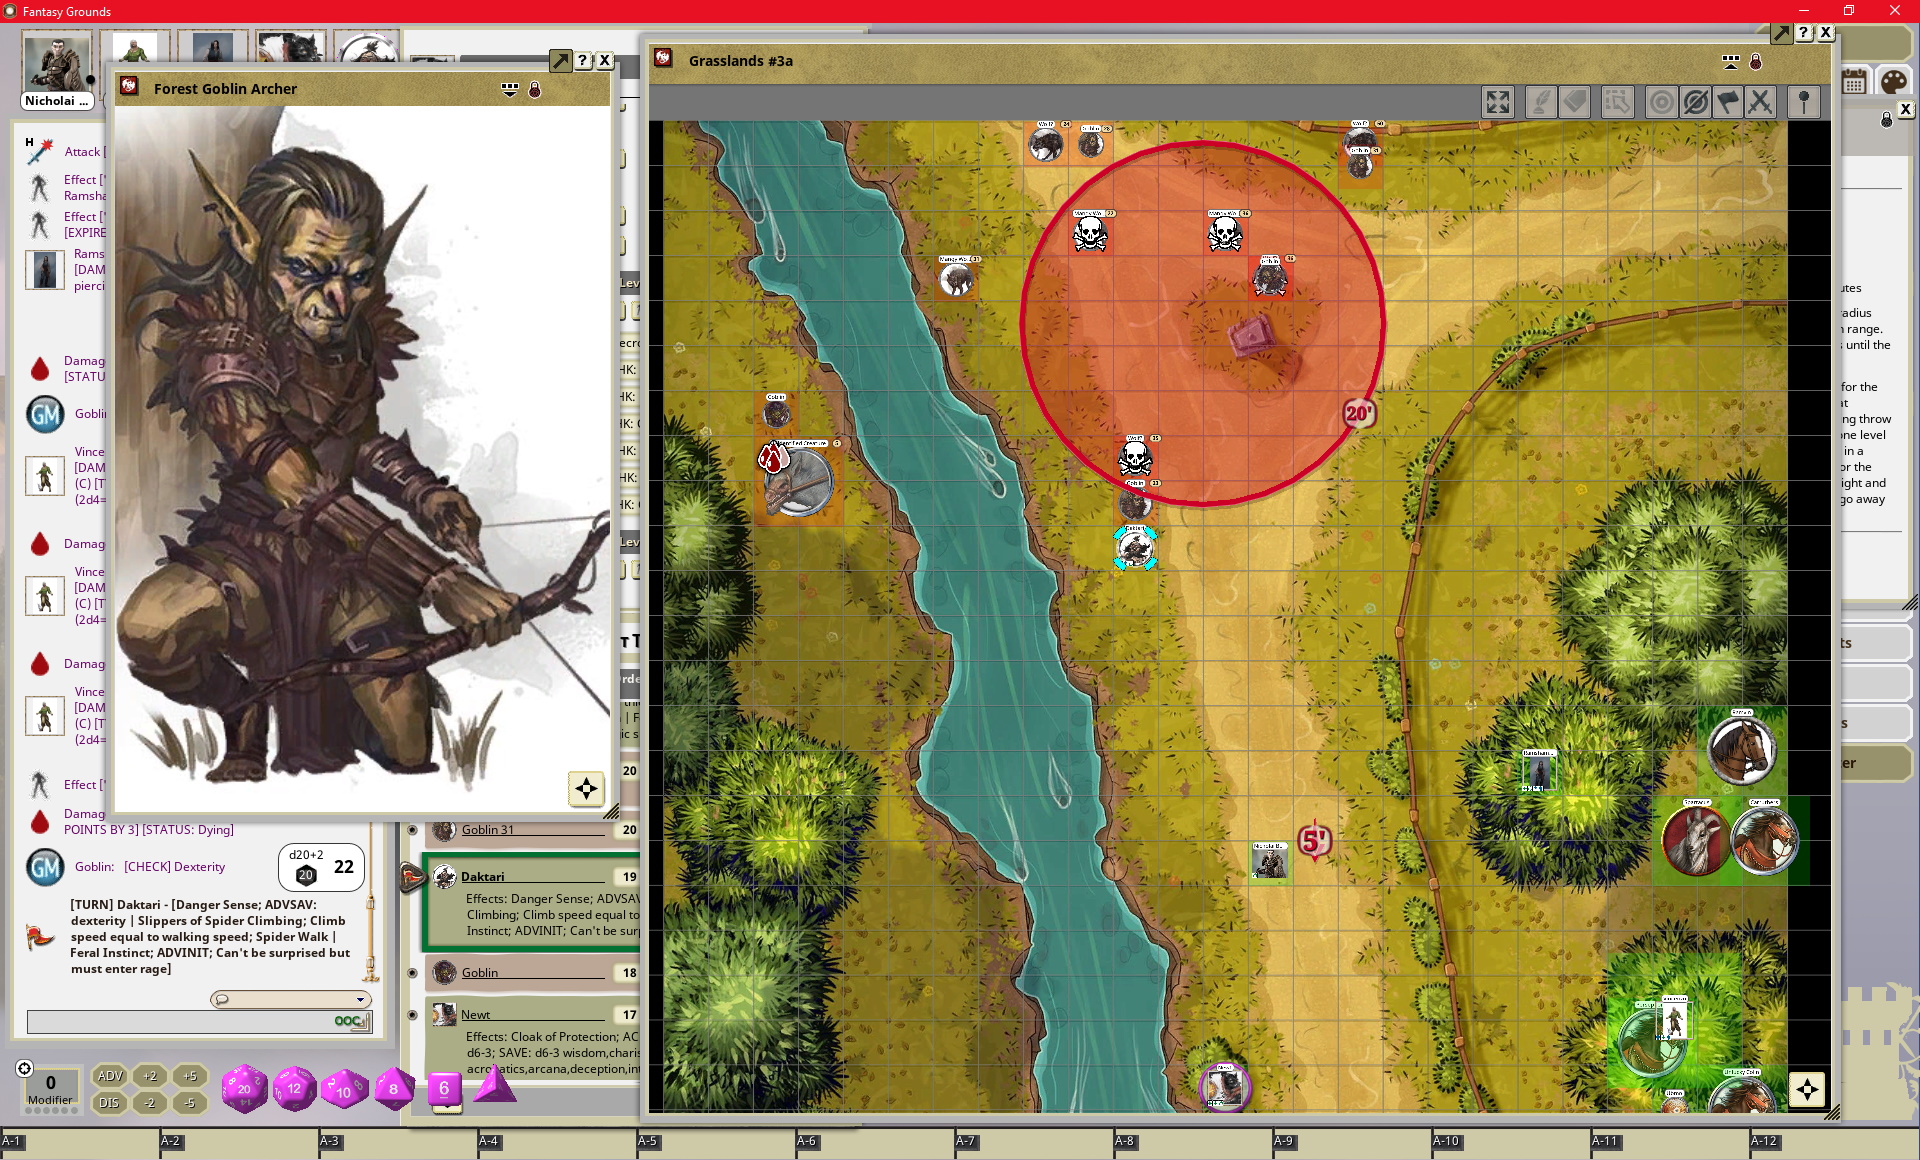
Task: Toggle the lock on Grasslands #3a map
Action: [x=1756, y=62]
